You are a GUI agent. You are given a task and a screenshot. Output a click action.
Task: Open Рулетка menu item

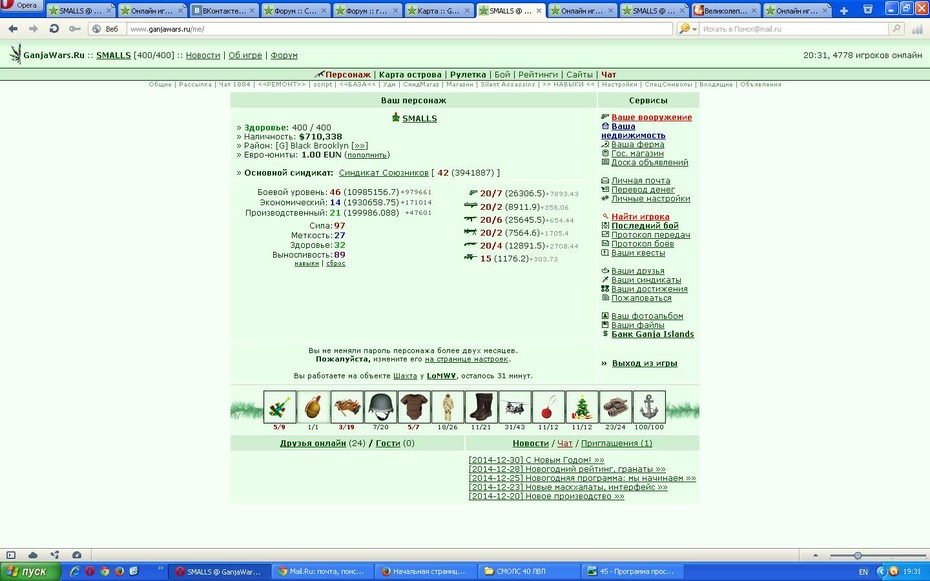click(468, 75)
